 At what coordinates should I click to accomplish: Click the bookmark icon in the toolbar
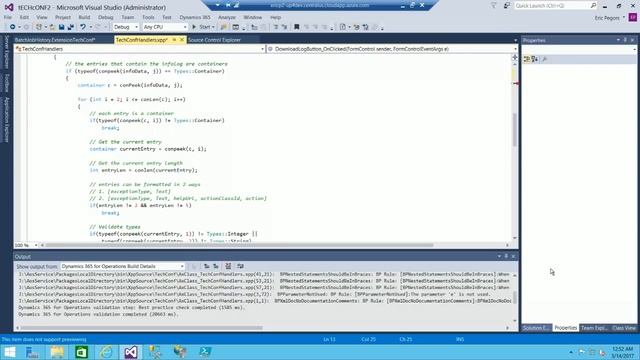(297, 27)
